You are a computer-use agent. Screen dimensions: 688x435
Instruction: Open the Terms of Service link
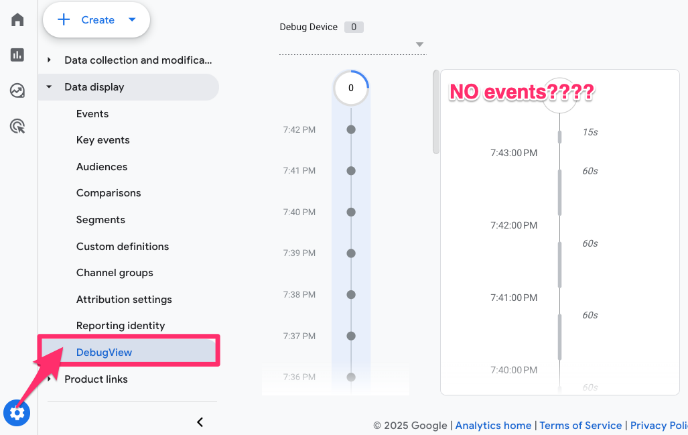click(x=580, y=425)
